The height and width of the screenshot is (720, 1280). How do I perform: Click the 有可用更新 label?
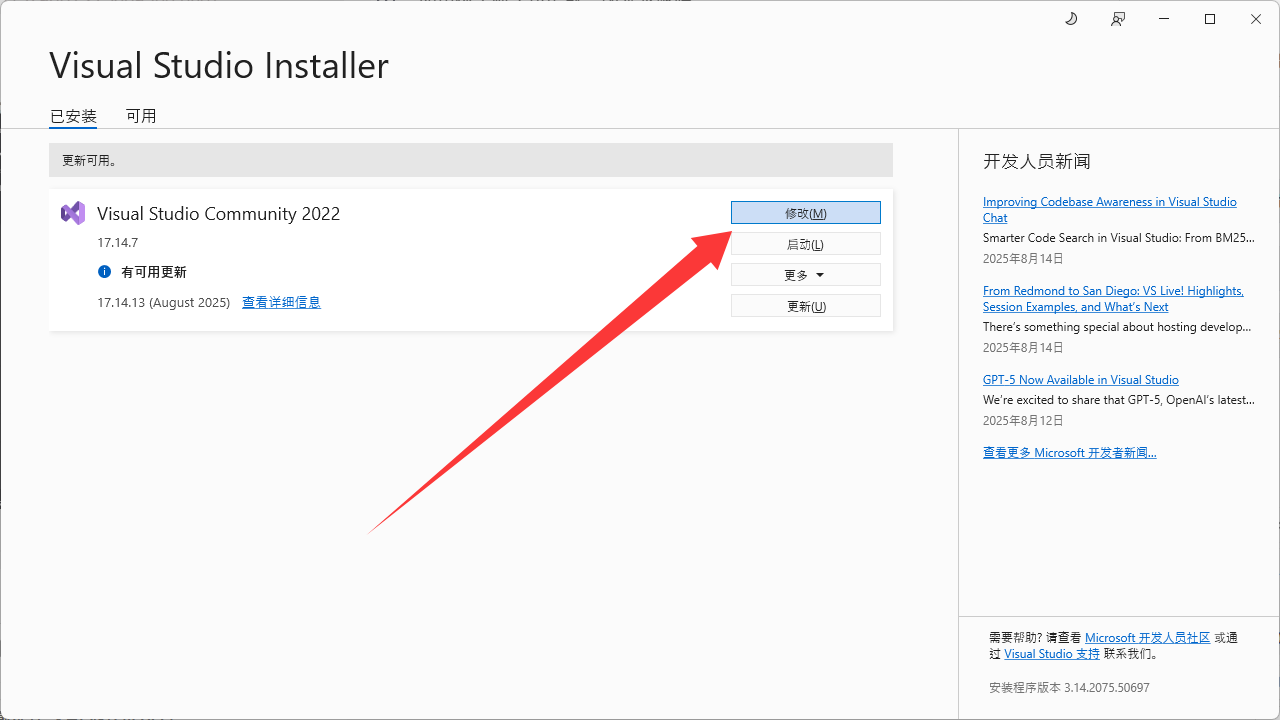click(154, 272)
